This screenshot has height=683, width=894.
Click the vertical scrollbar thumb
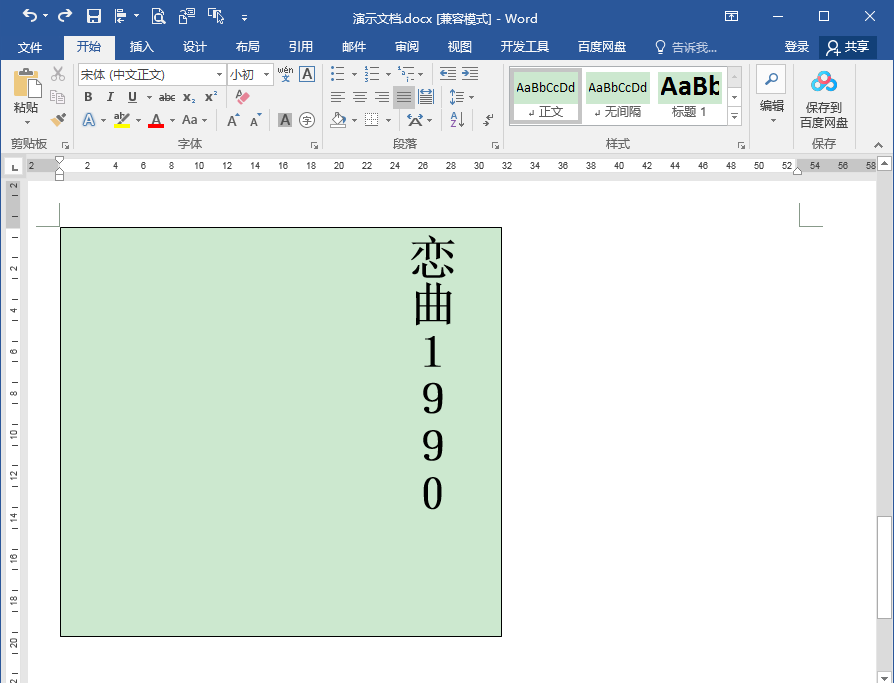(884, 567)
